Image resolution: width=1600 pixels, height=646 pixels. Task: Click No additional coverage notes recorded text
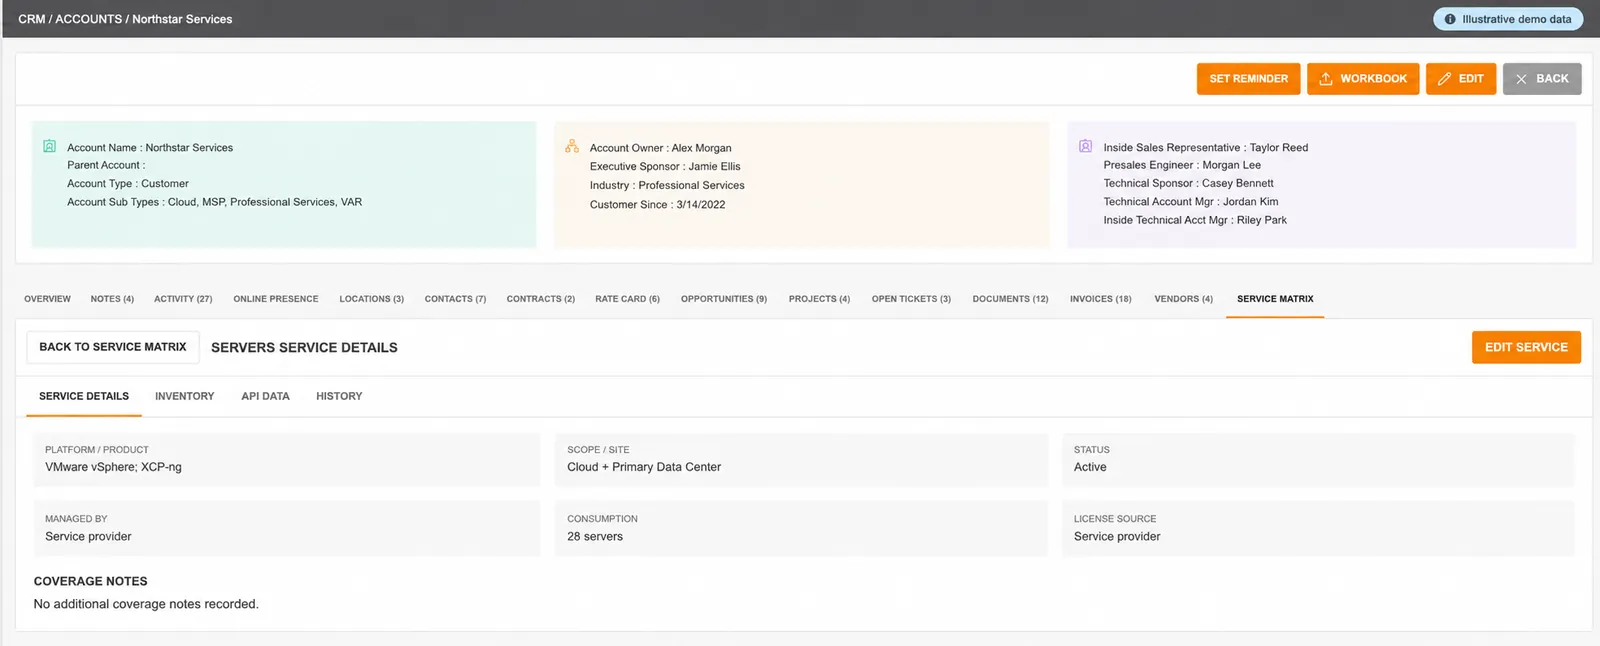146,604
